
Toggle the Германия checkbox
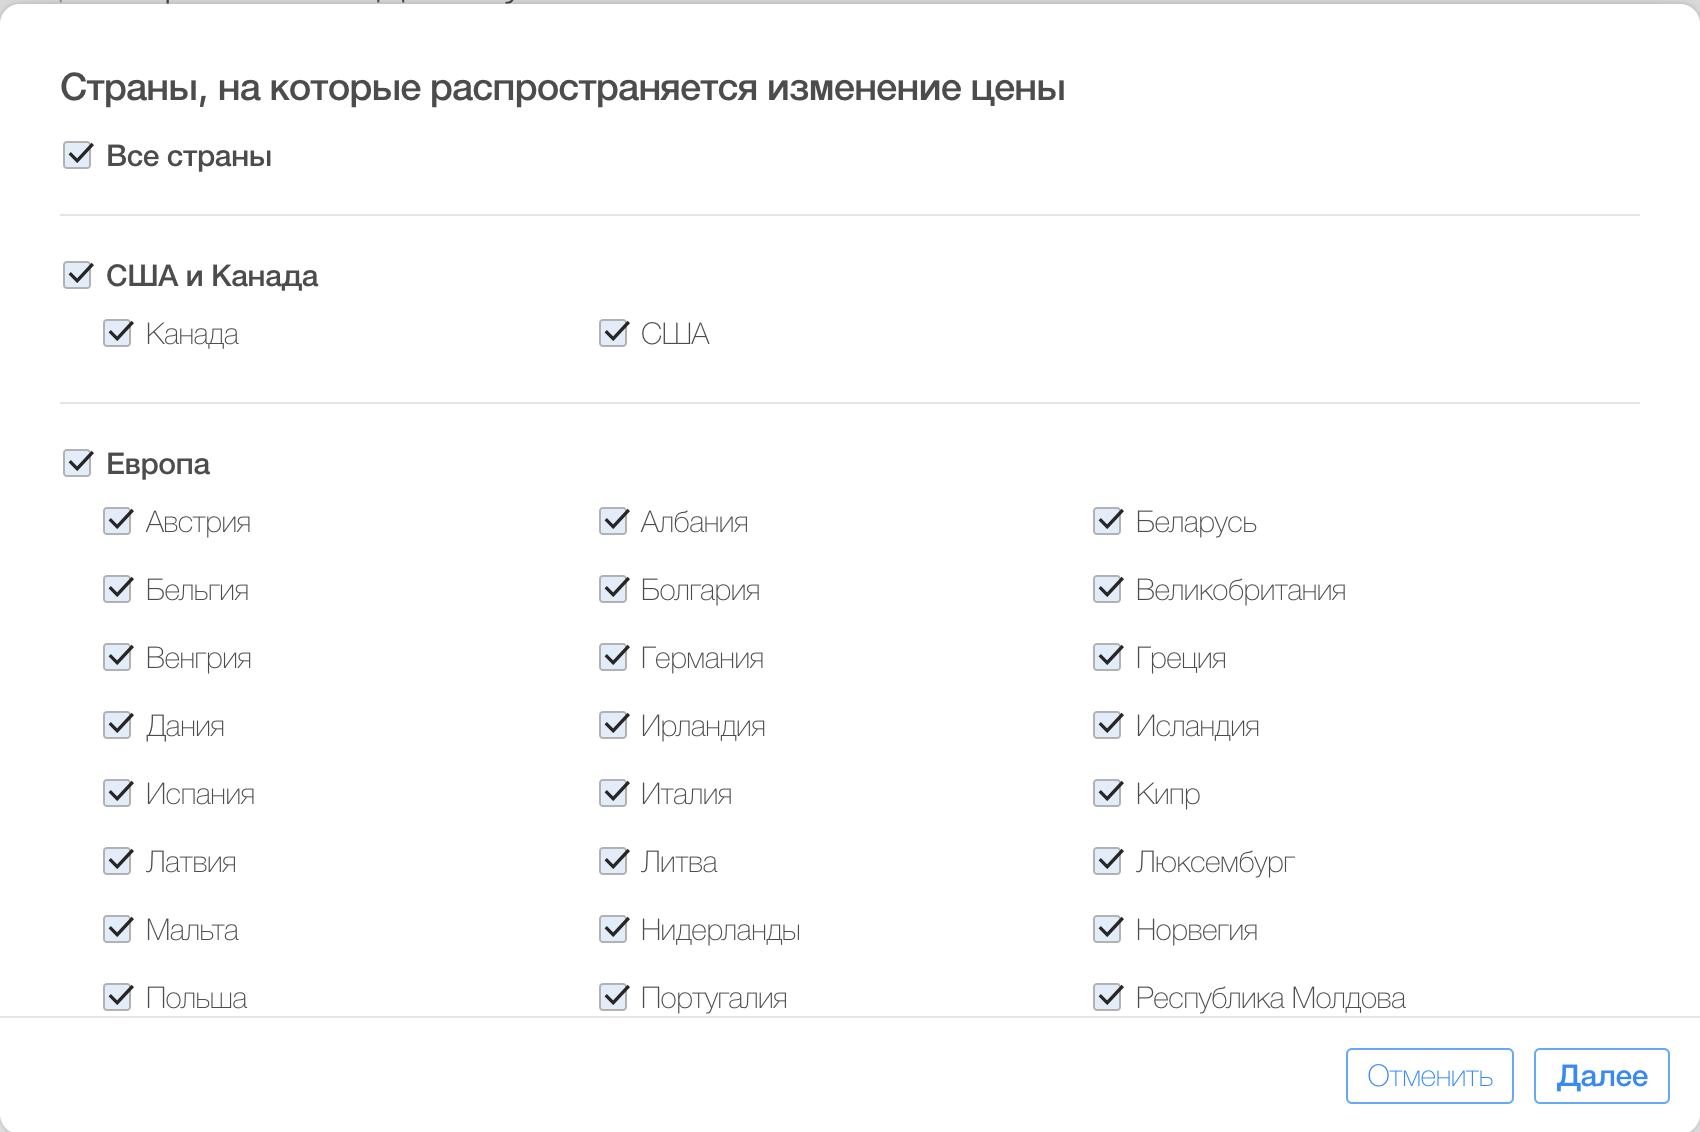click(613, 656)
